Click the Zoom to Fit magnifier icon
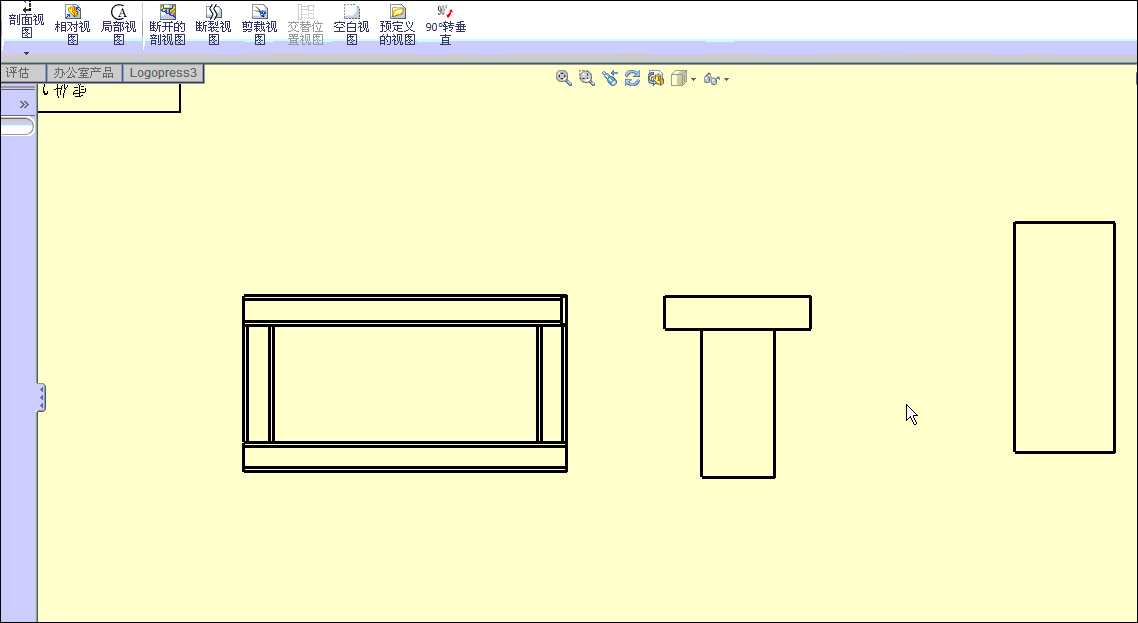This screenshot has height=623, width=1138. click(563, 78)
